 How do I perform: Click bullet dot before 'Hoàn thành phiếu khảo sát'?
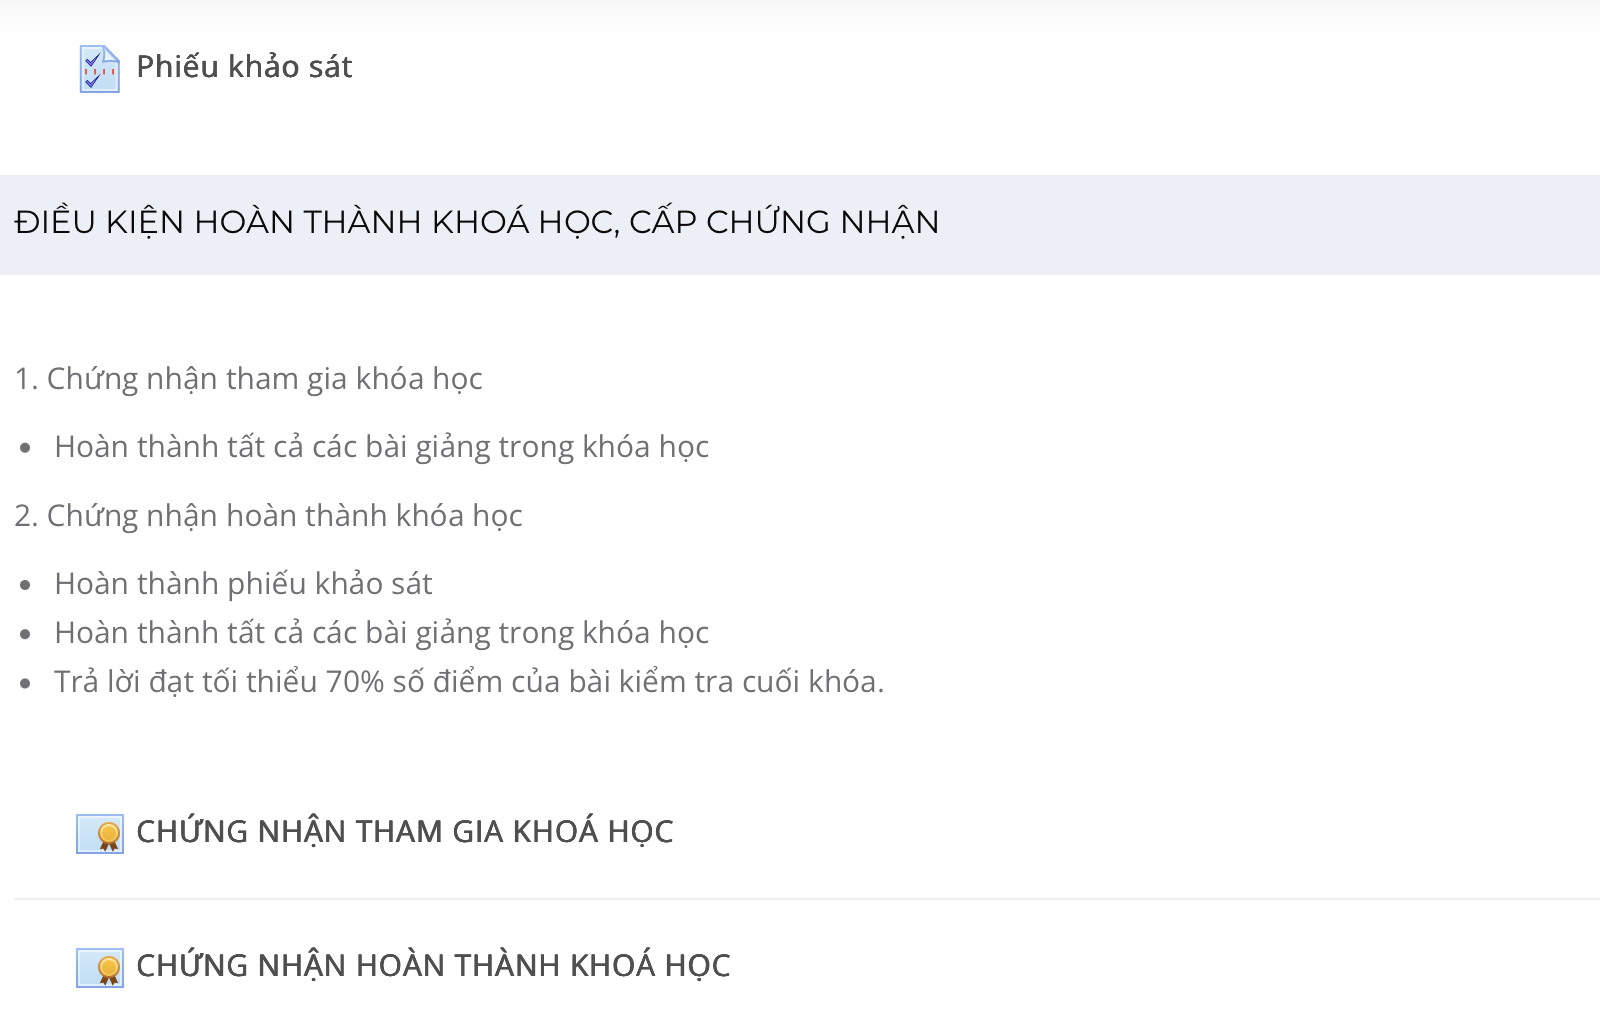[26, 585]
